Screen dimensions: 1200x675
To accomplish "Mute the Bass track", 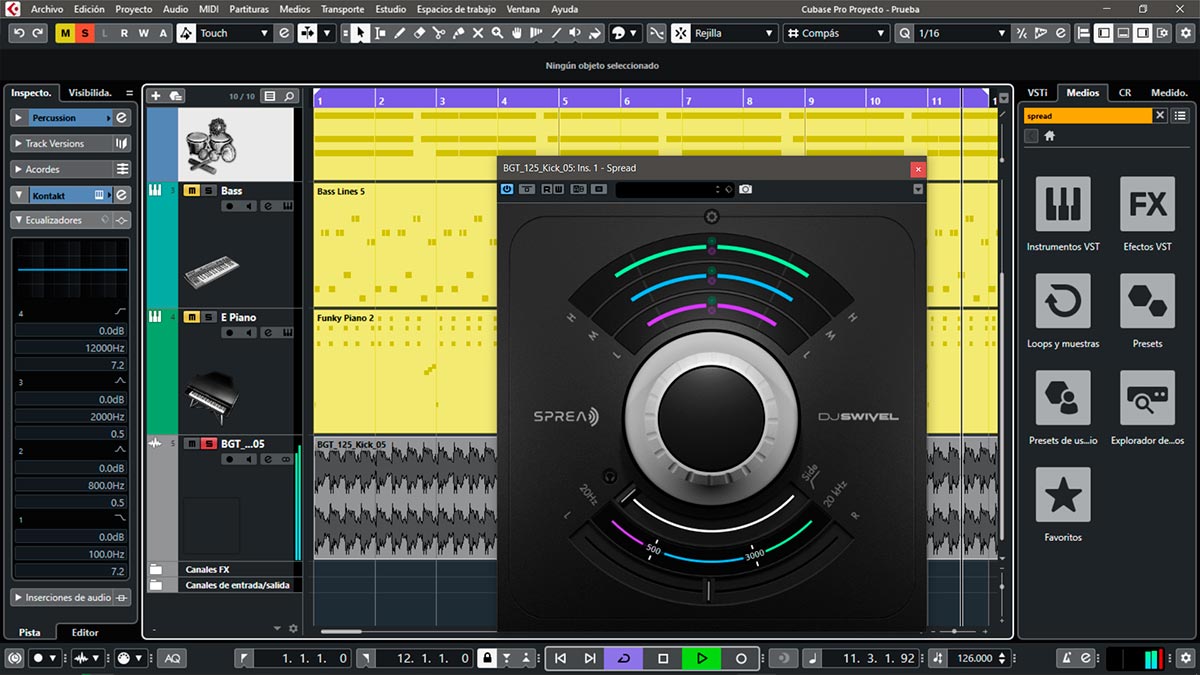I will [x=191, y=190].
